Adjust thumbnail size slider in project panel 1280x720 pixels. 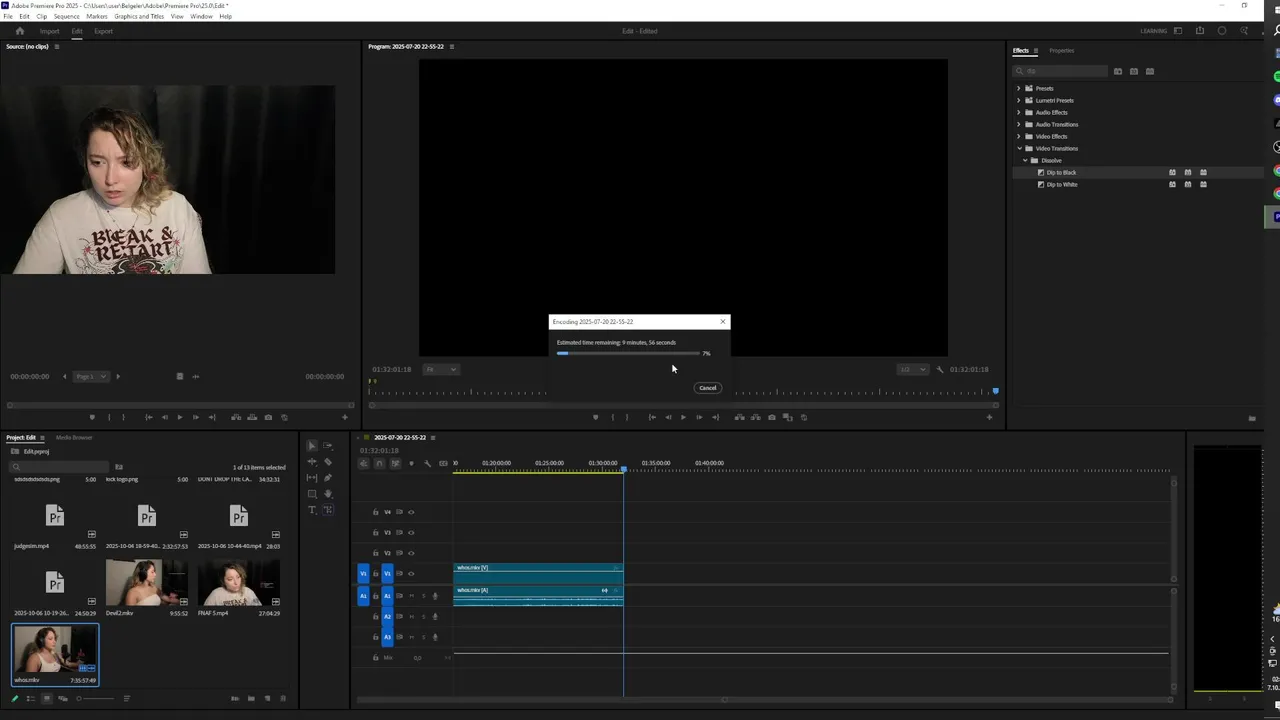click(x=95, y=698)
